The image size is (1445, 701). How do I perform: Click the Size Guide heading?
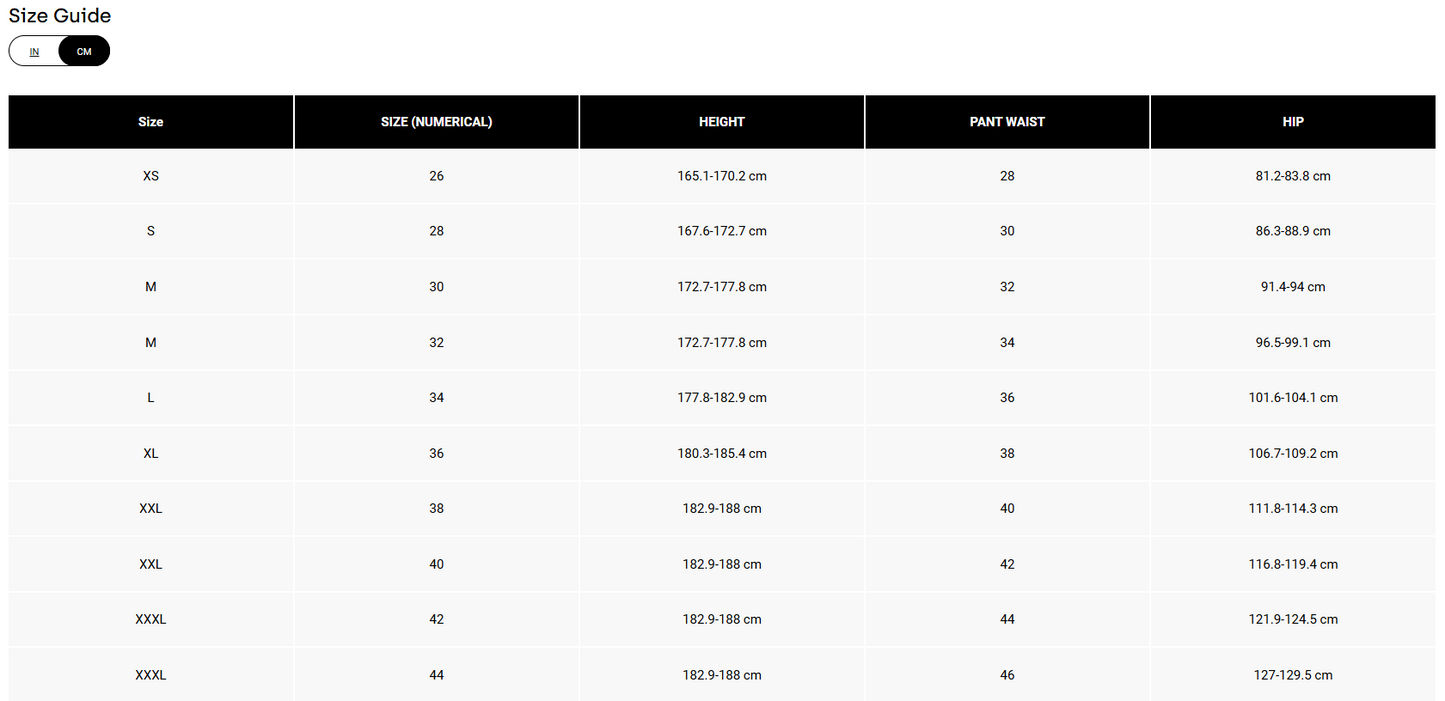click(x=60, y=16)
